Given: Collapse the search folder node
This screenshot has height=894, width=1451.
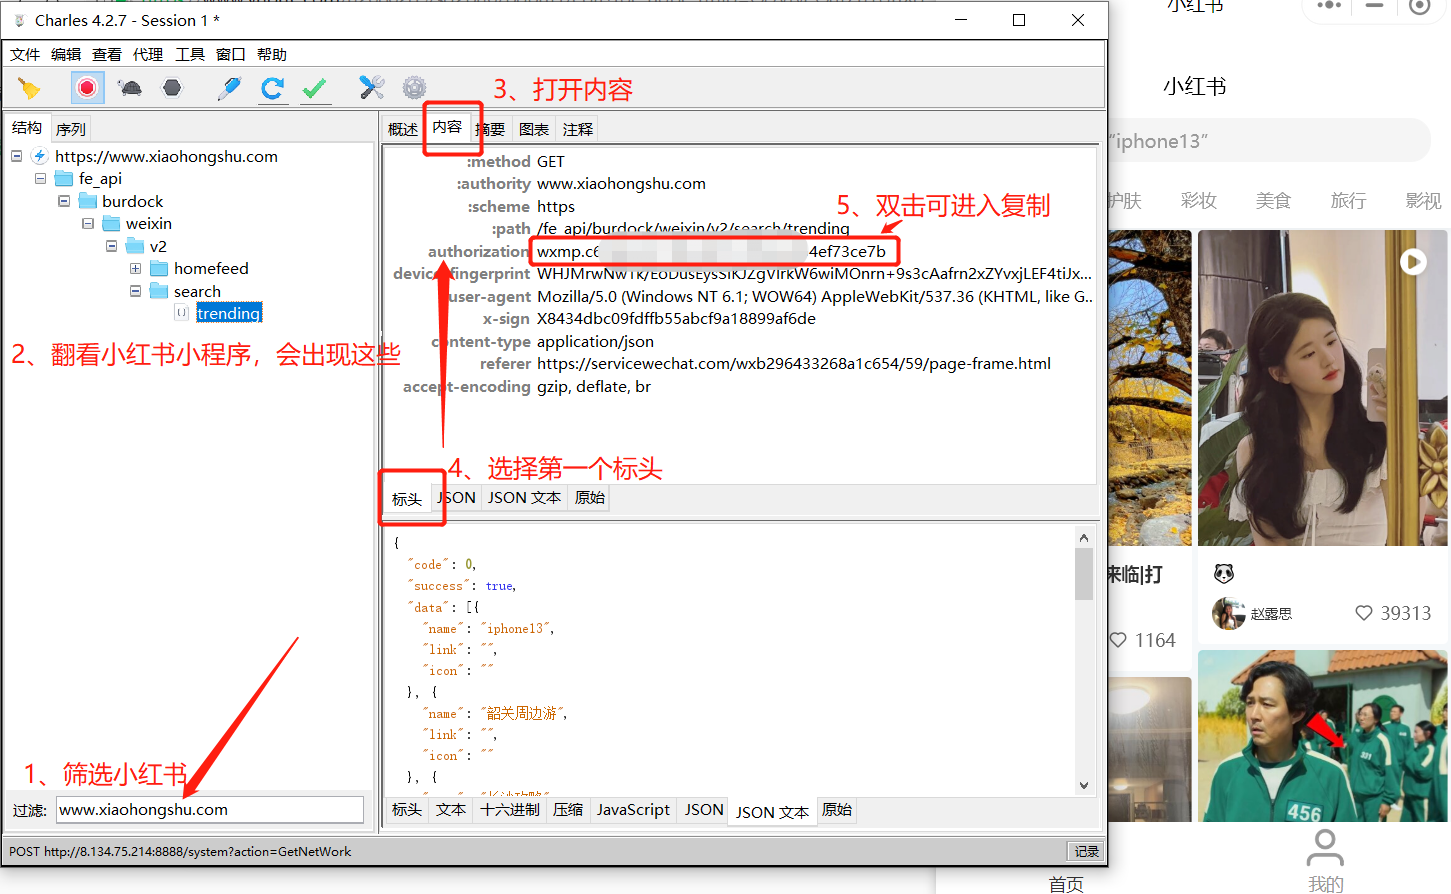Looking at the screenshot, I should pos(135,291).
